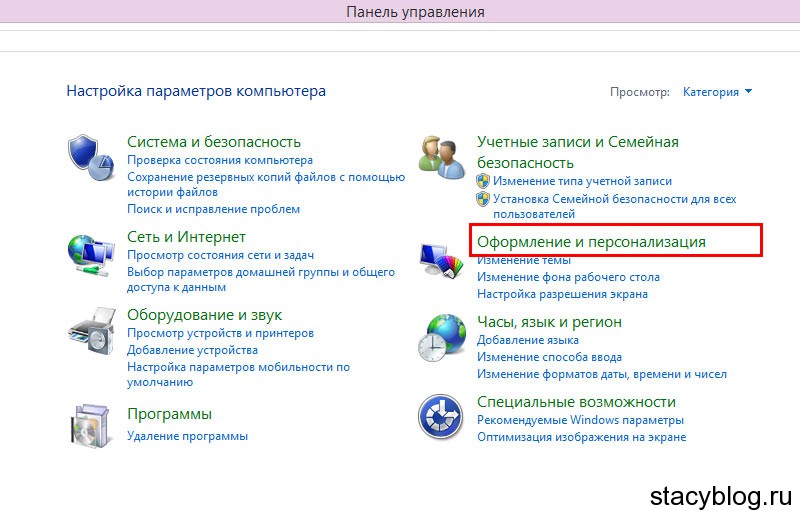This screenshot has height=520, width=800.
Task: Click the Network and Internet globe icon
Action: 91,255
